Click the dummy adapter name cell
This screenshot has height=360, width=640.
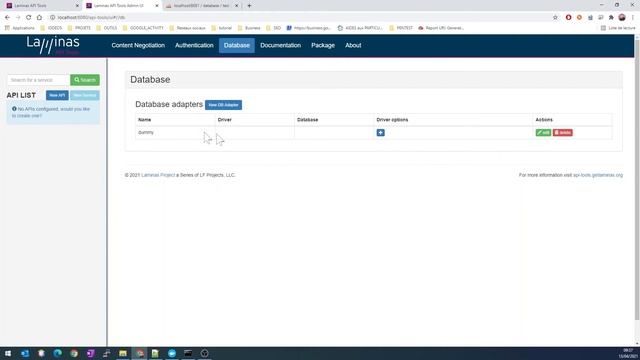pos(175,133)
